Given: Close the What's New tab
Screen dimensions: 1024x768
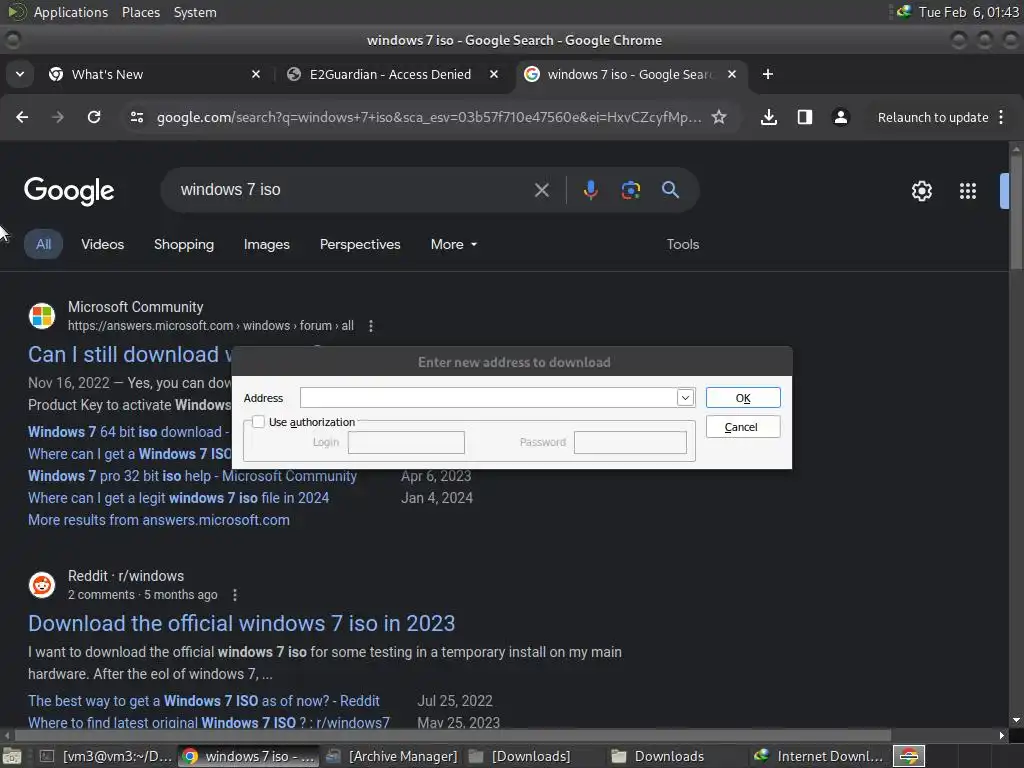Looking at the screenshot, I should click(256, 74).
